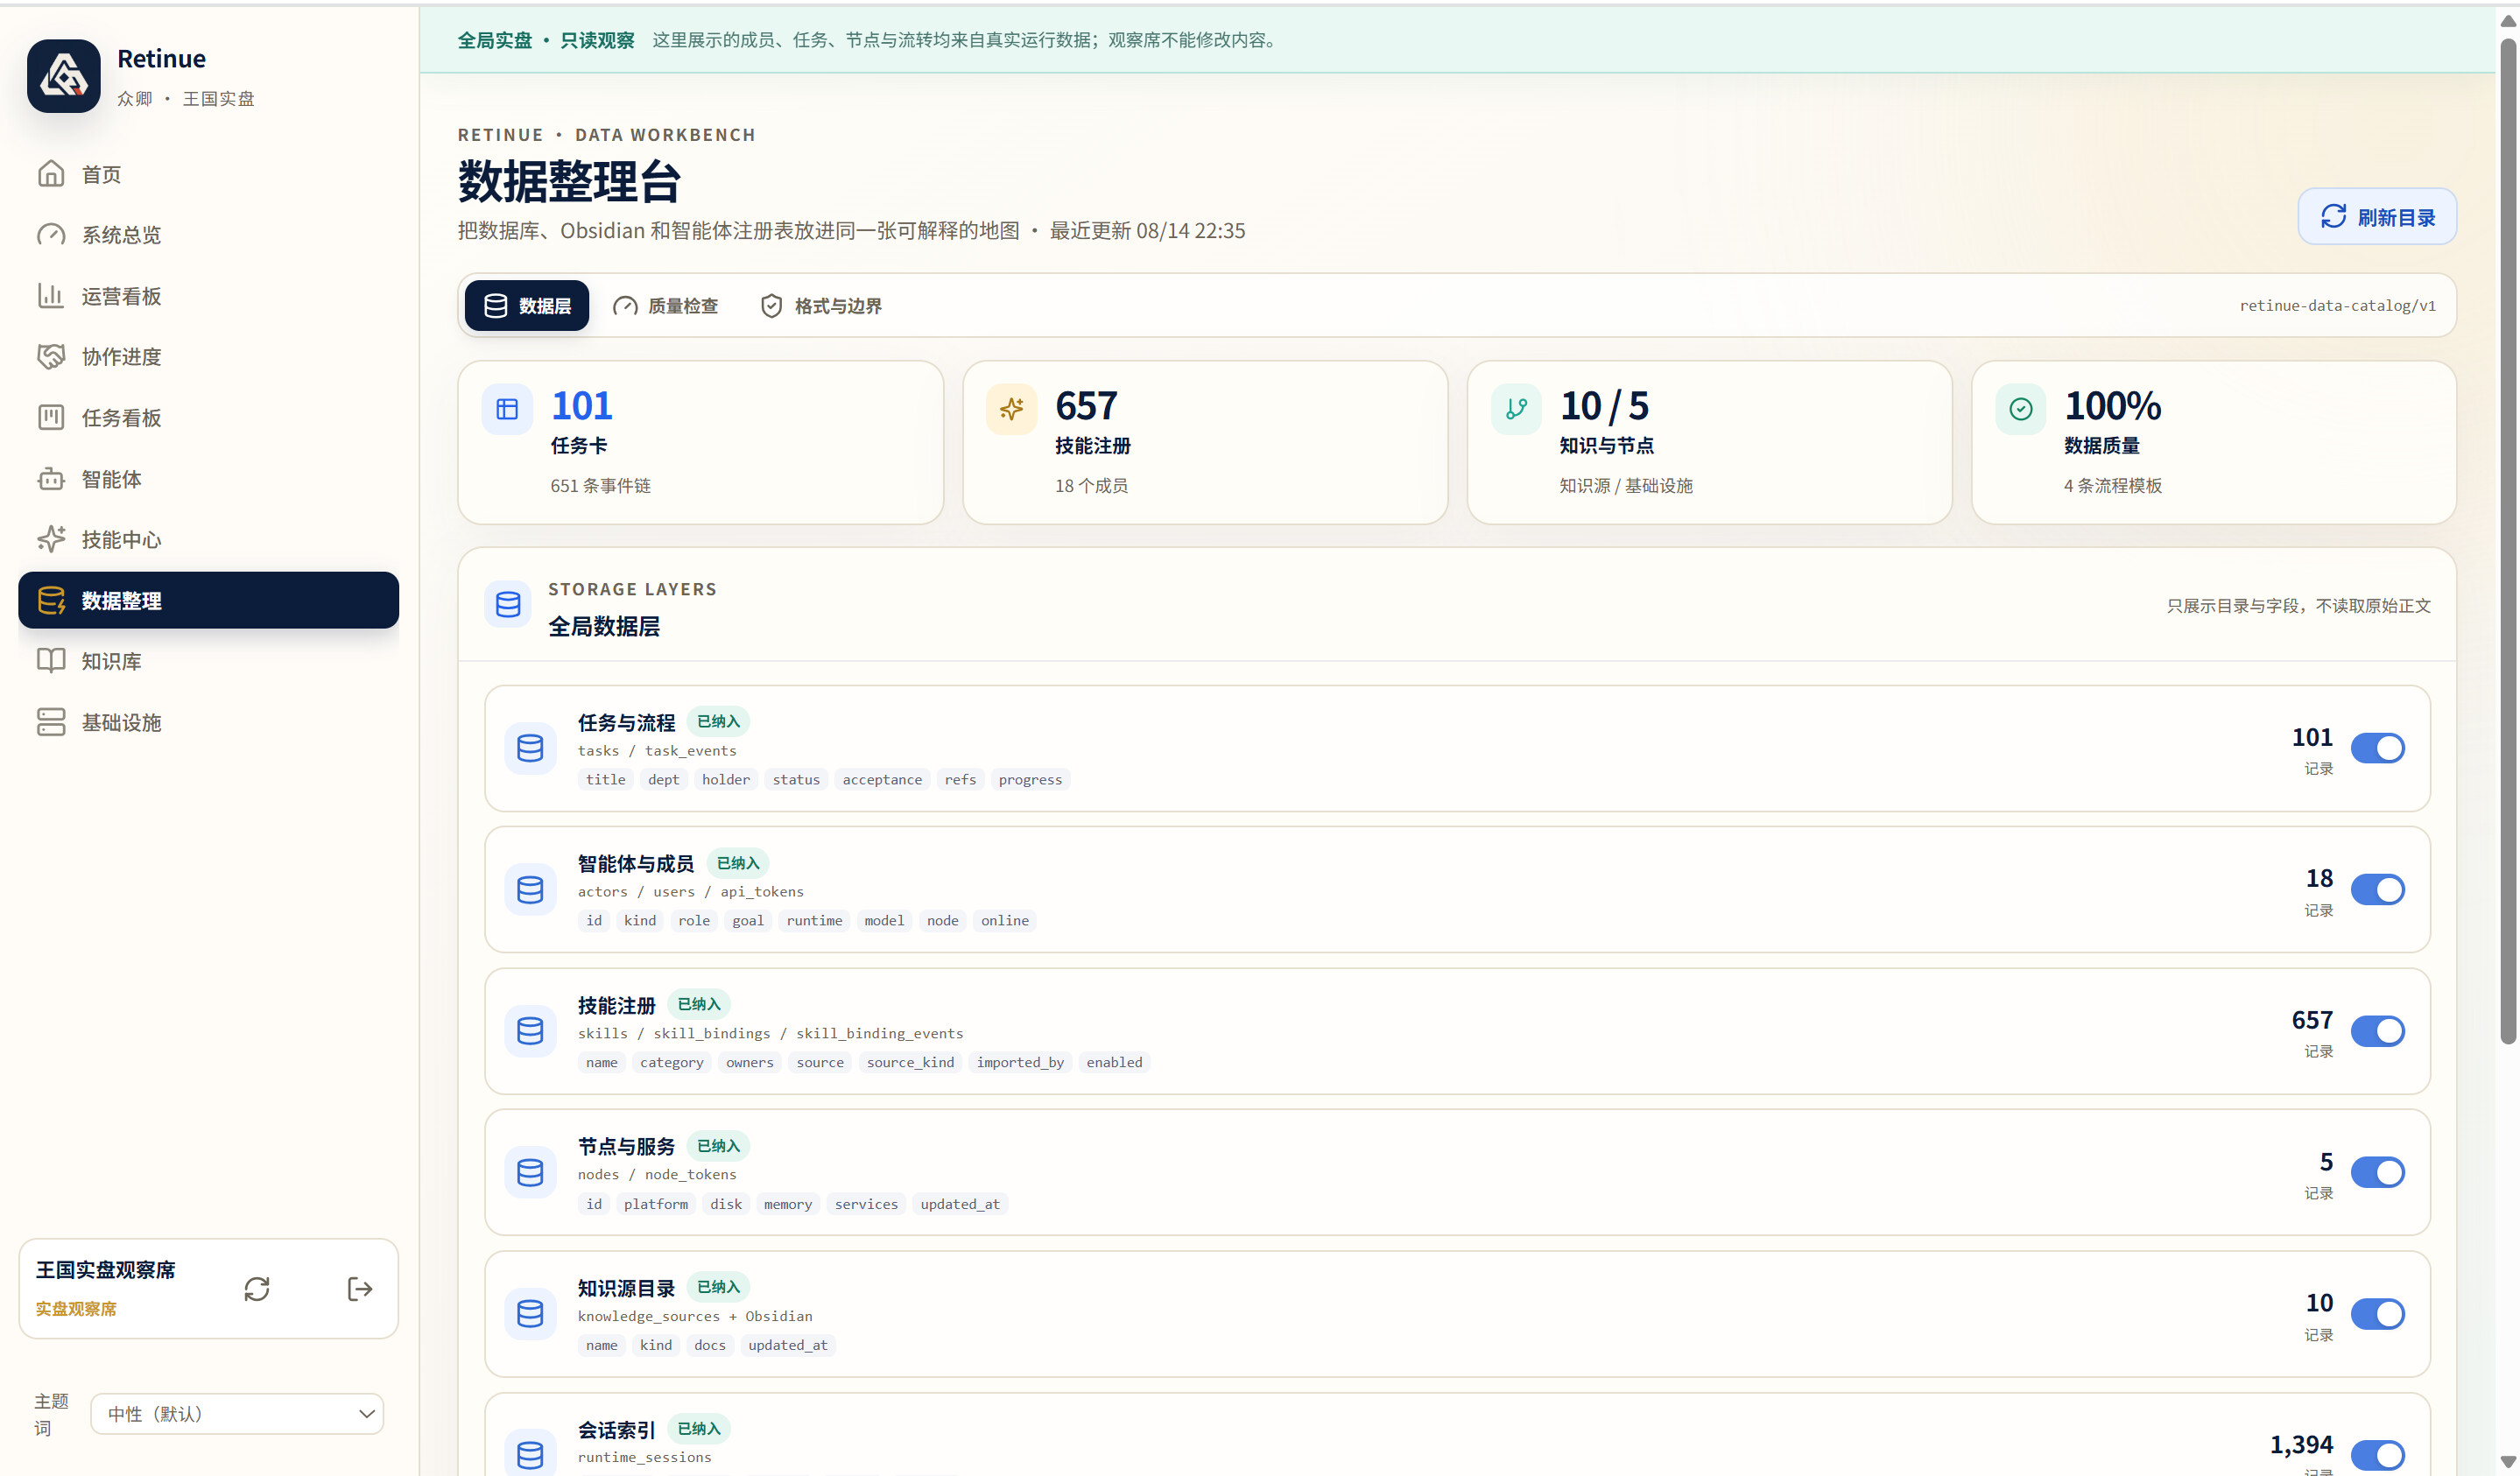The width and height of the screenshot is (2520, 1476).
Task: Open 任务看板 kanban icon
Action: click(51, 418)
